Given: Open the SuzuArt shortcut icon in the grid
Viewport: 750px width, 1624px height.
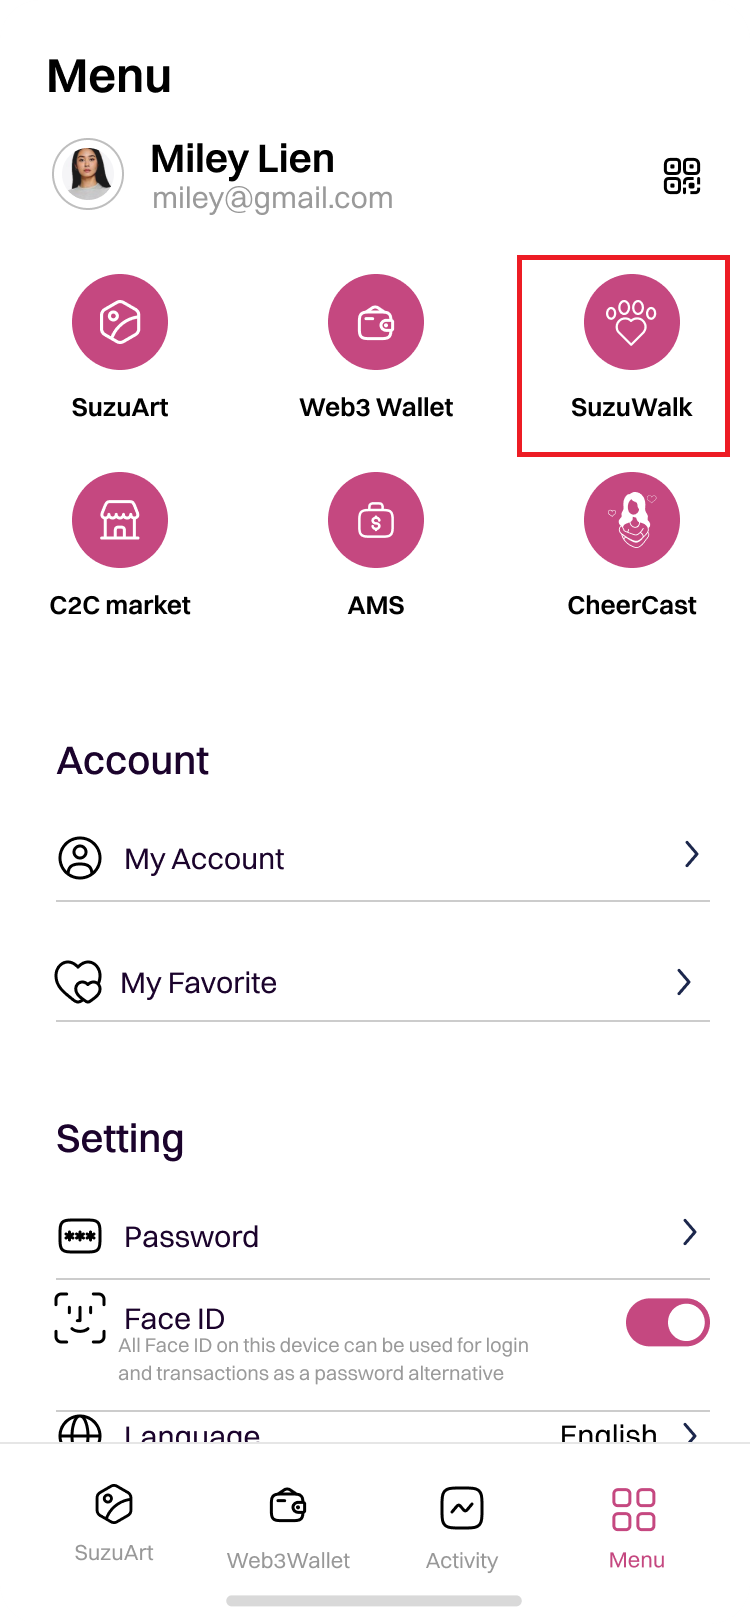Looking at the screenshot, I should (x=120, y=322).
